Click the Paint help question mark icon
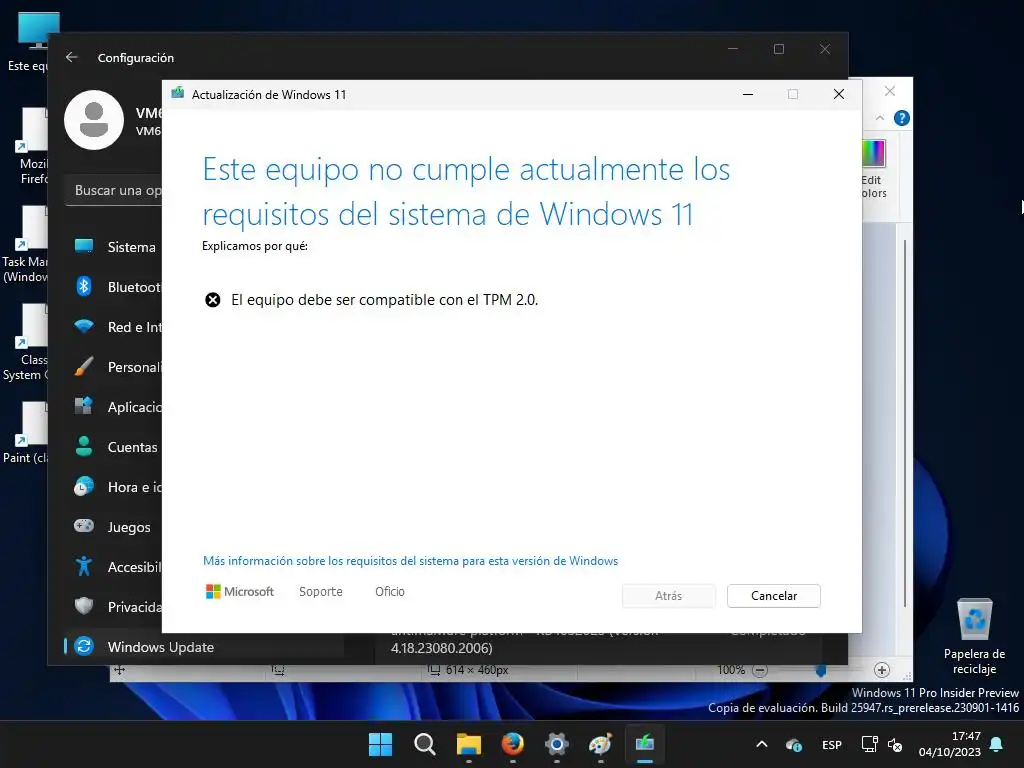This screenshot has width=1024, height=768. point(901,118)
